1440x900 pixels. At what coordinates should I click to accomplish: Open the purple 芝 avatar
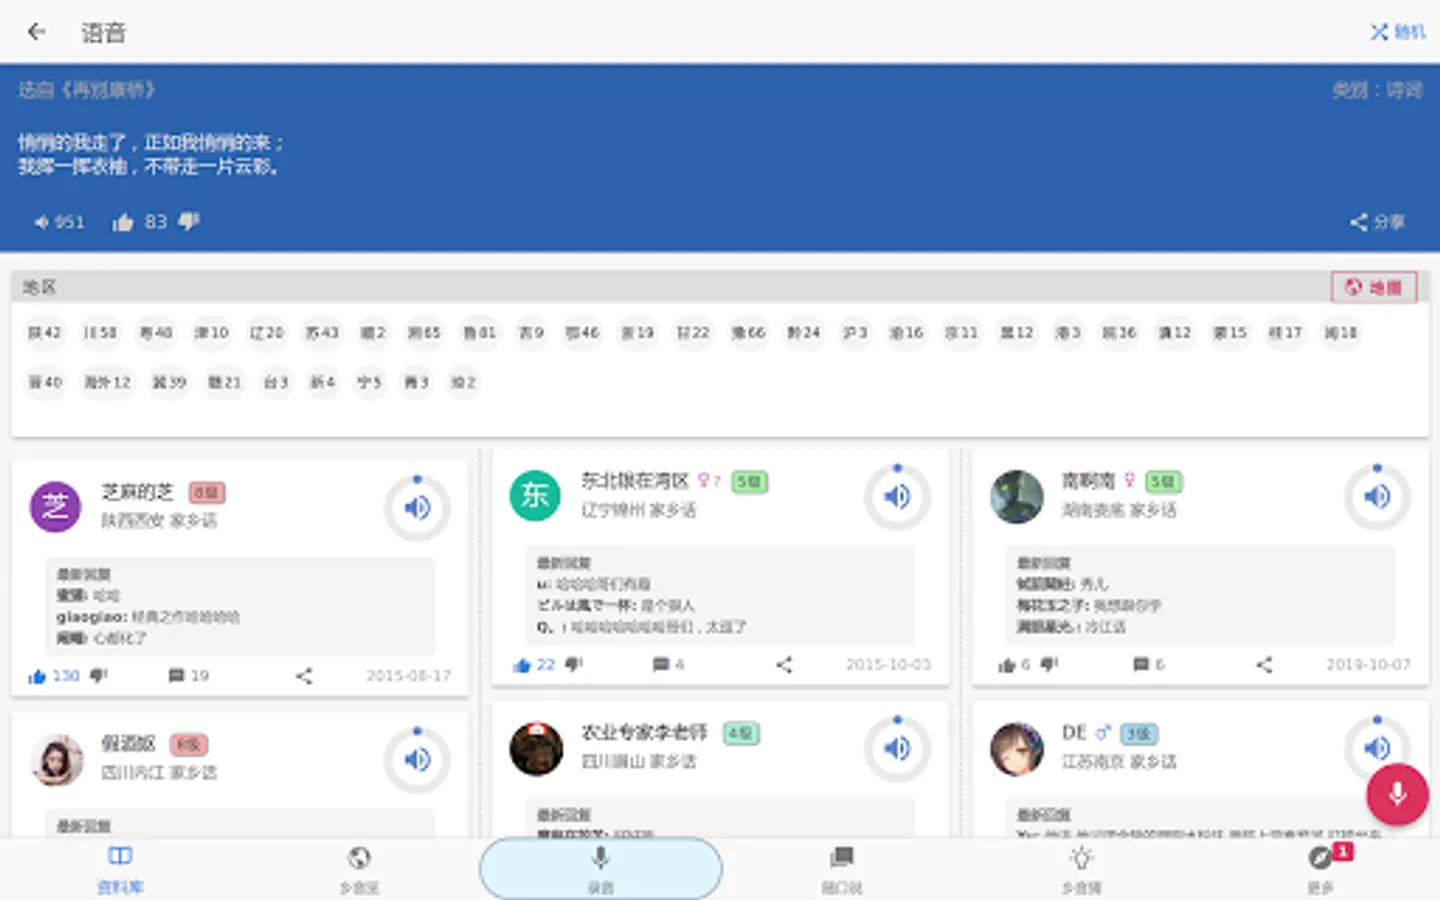[55, 507]
